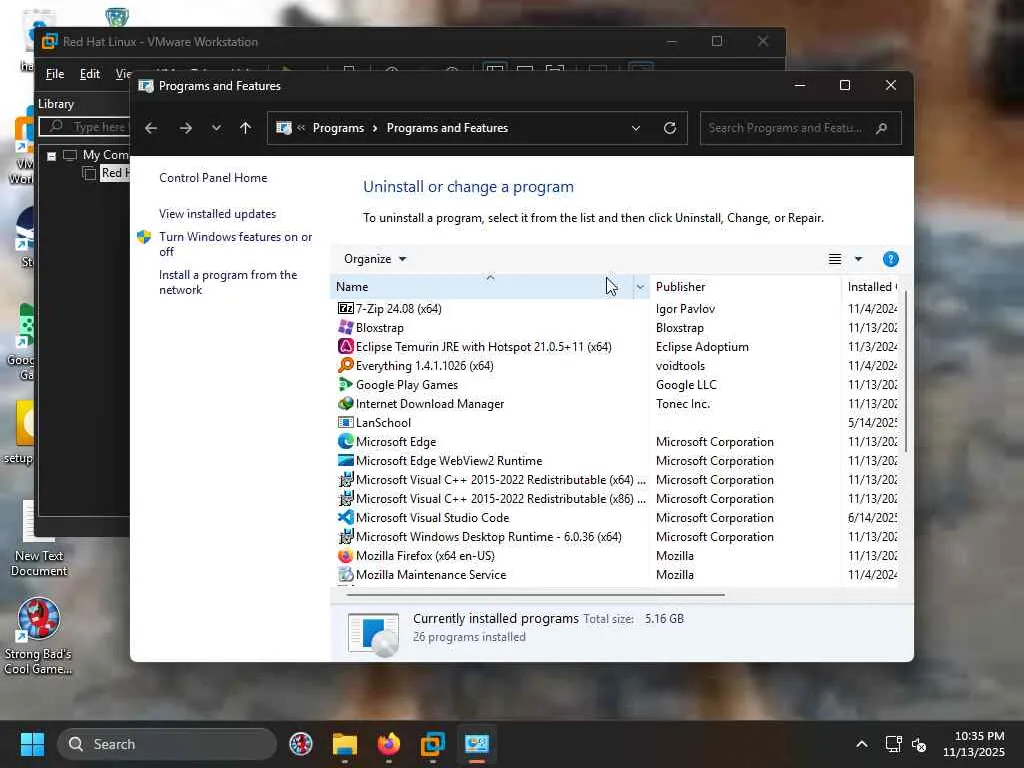Click the horizontal scrollbar under program list
1024x768 pixels.
pos(536,595)
